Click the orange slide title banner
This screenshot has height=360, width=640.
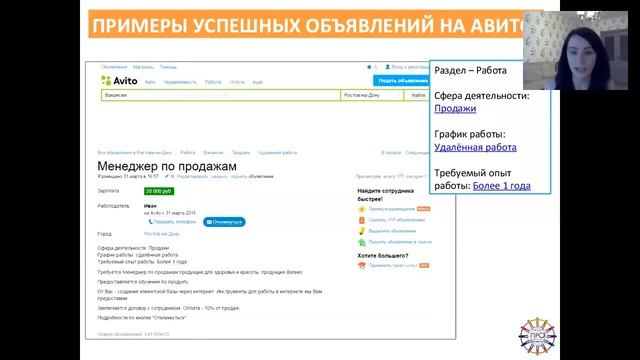(x=316, y=25)
